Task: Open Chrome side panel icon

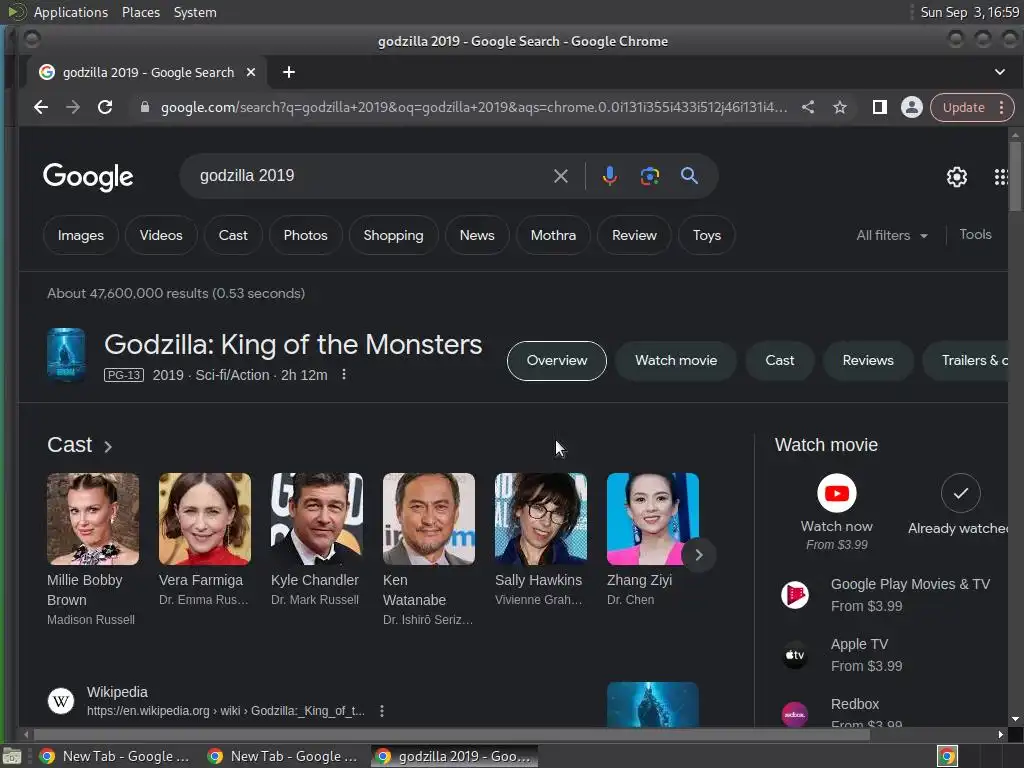Action: tap(880, 107)
